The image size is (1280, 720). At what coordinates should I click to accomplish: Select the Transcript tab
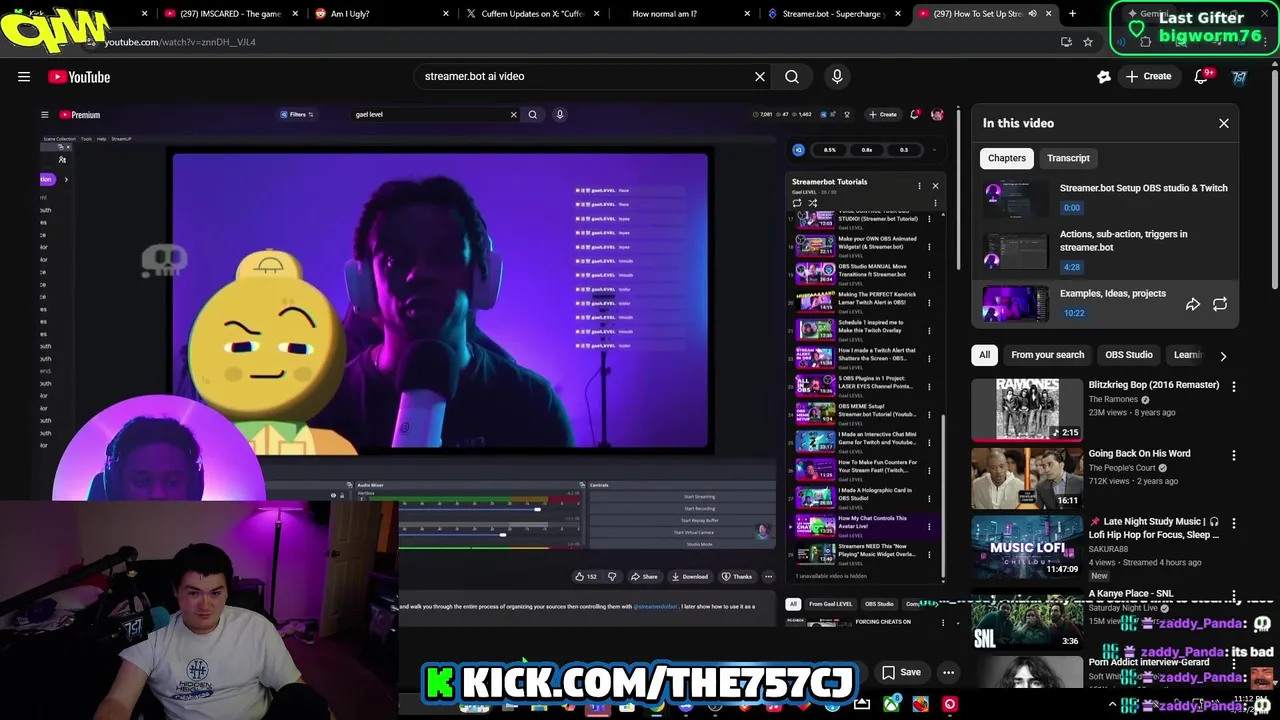coord(1068,158)
